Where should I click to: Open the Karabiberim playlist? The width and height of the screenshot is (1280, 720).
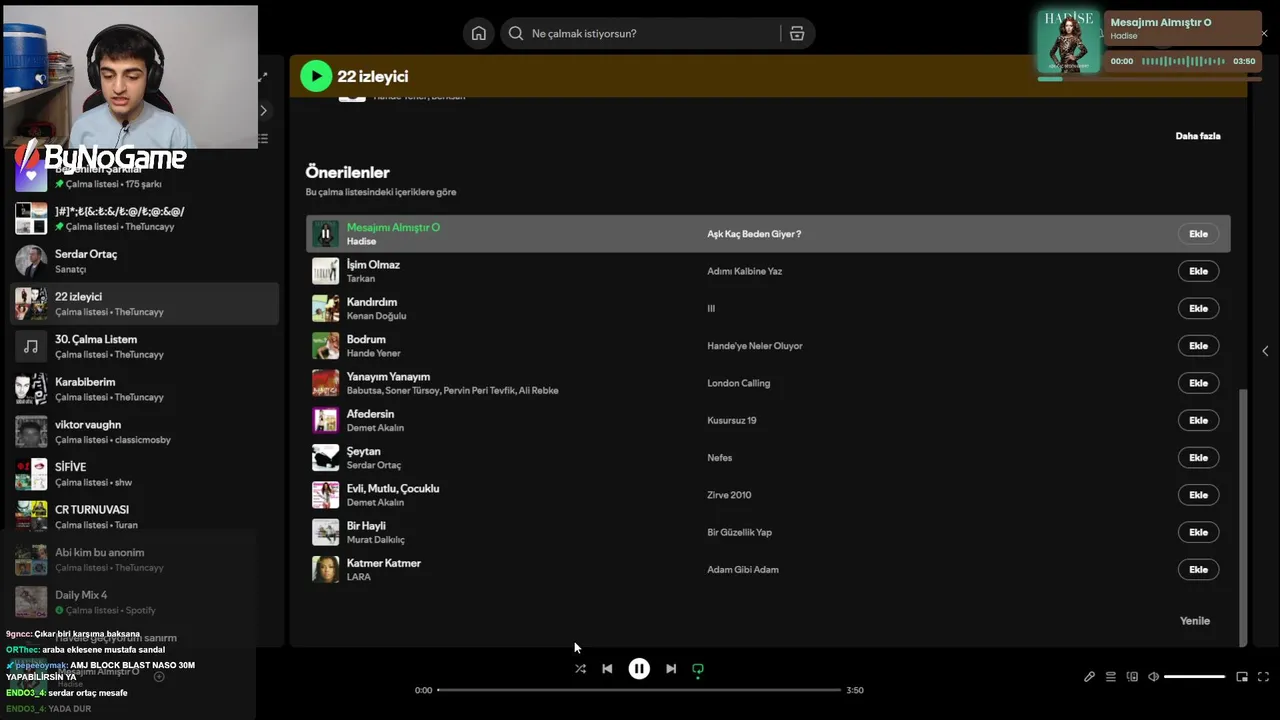pos(145,389)
